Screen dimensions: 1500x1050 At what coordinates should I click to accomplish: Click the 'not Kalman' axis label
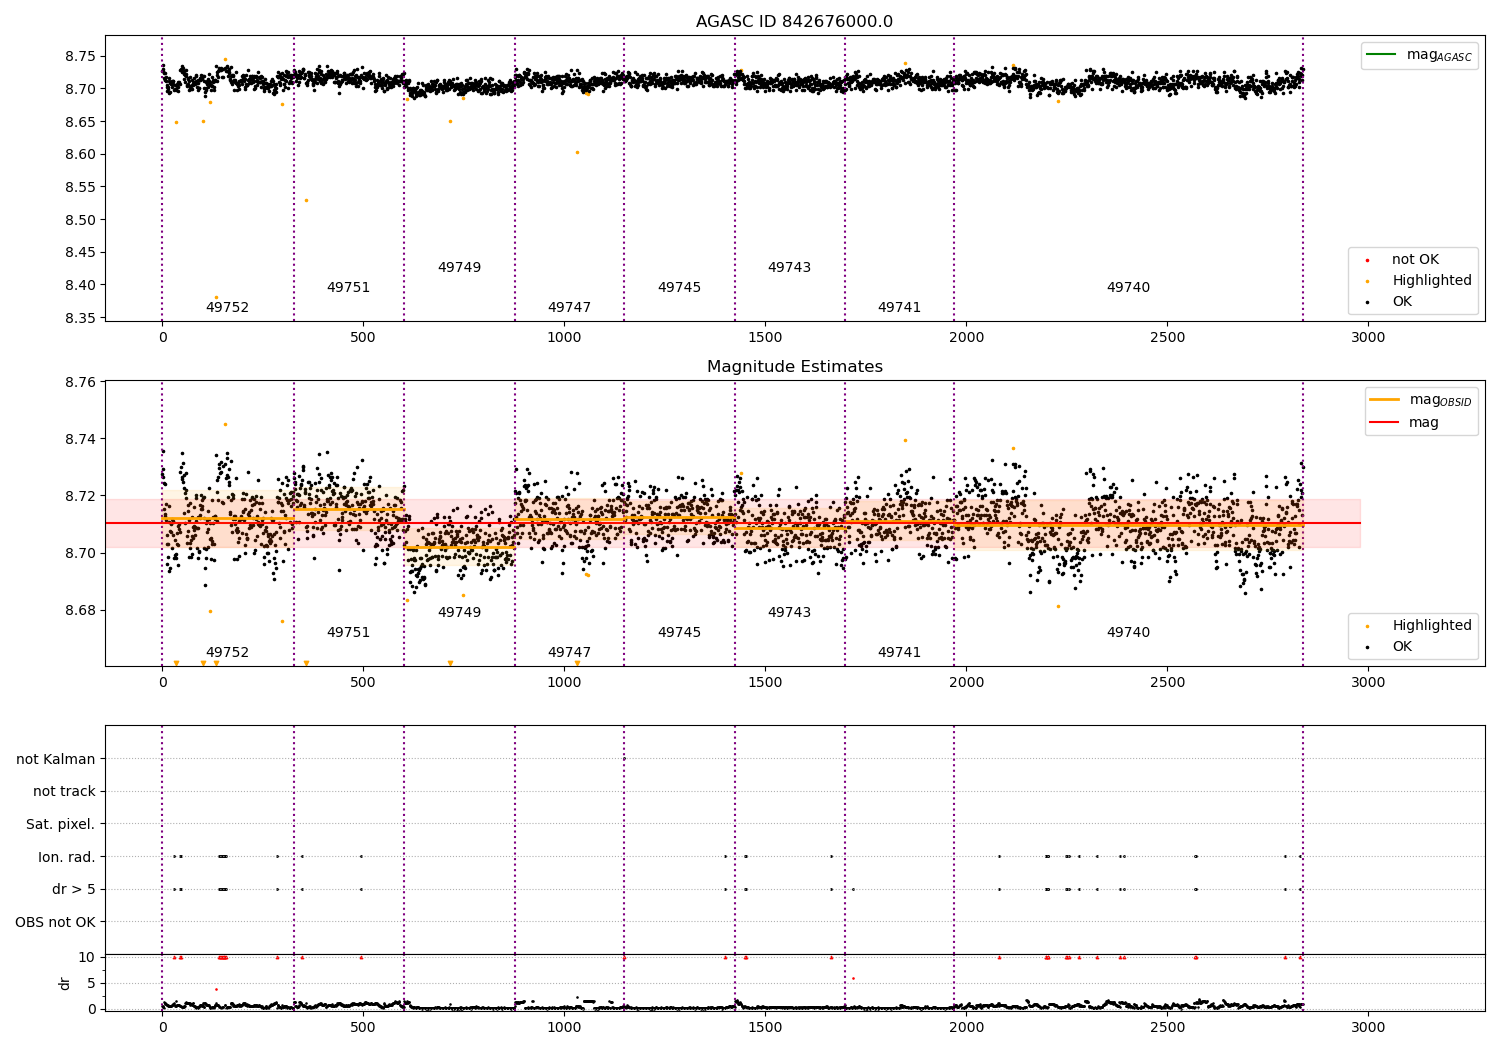tap(56, 759)
